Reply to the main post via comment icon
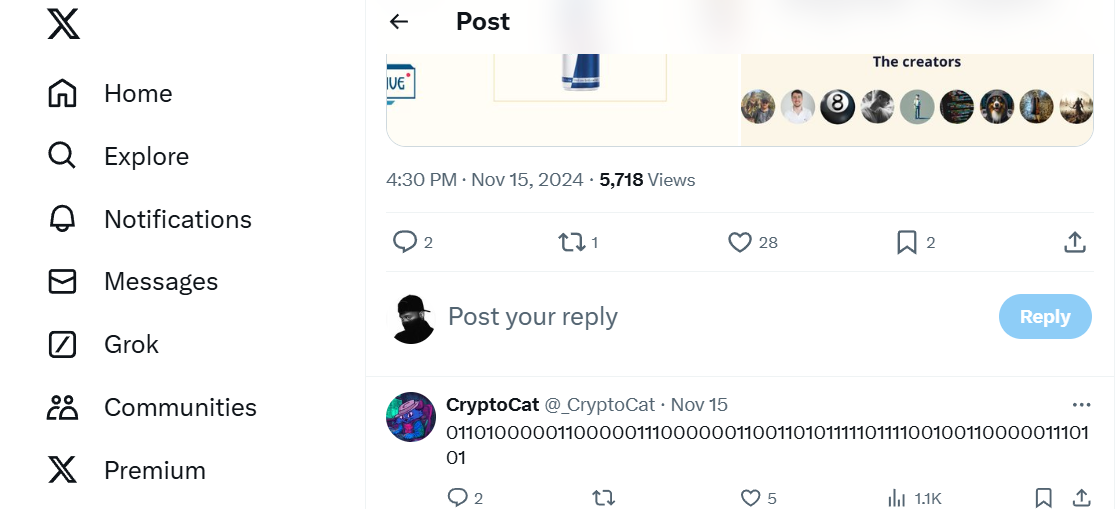The image size is (1117, 509). [405, 242]
